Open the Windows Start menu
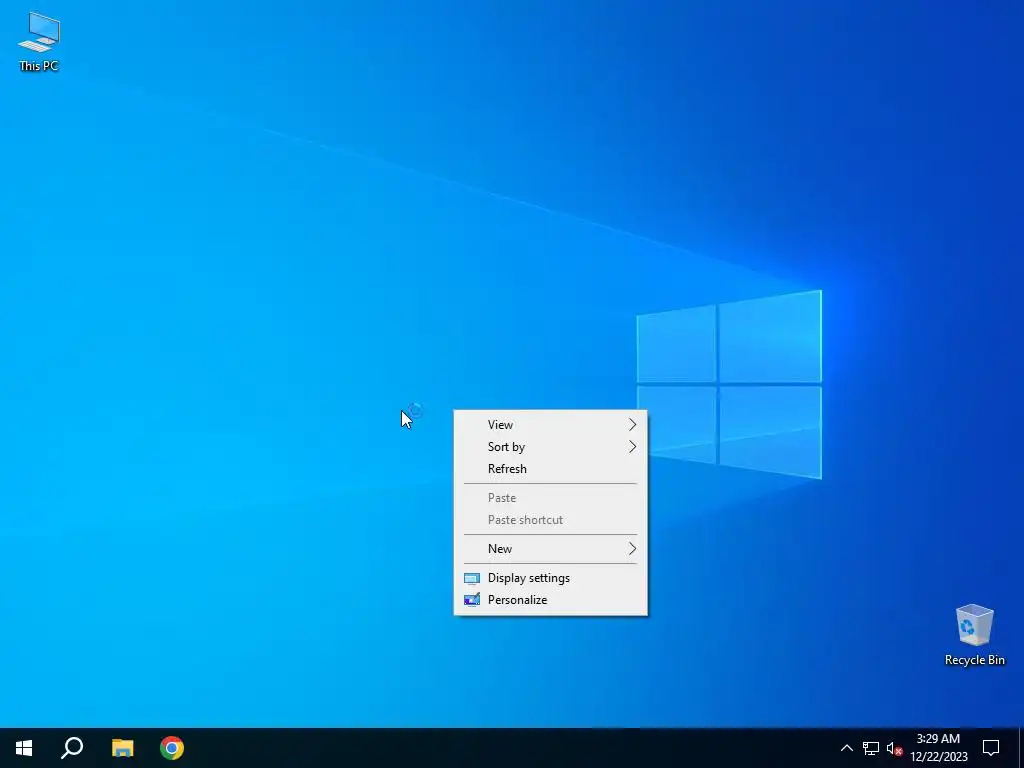Screen dimensions: 1024x768 click(x=24, y=748)
